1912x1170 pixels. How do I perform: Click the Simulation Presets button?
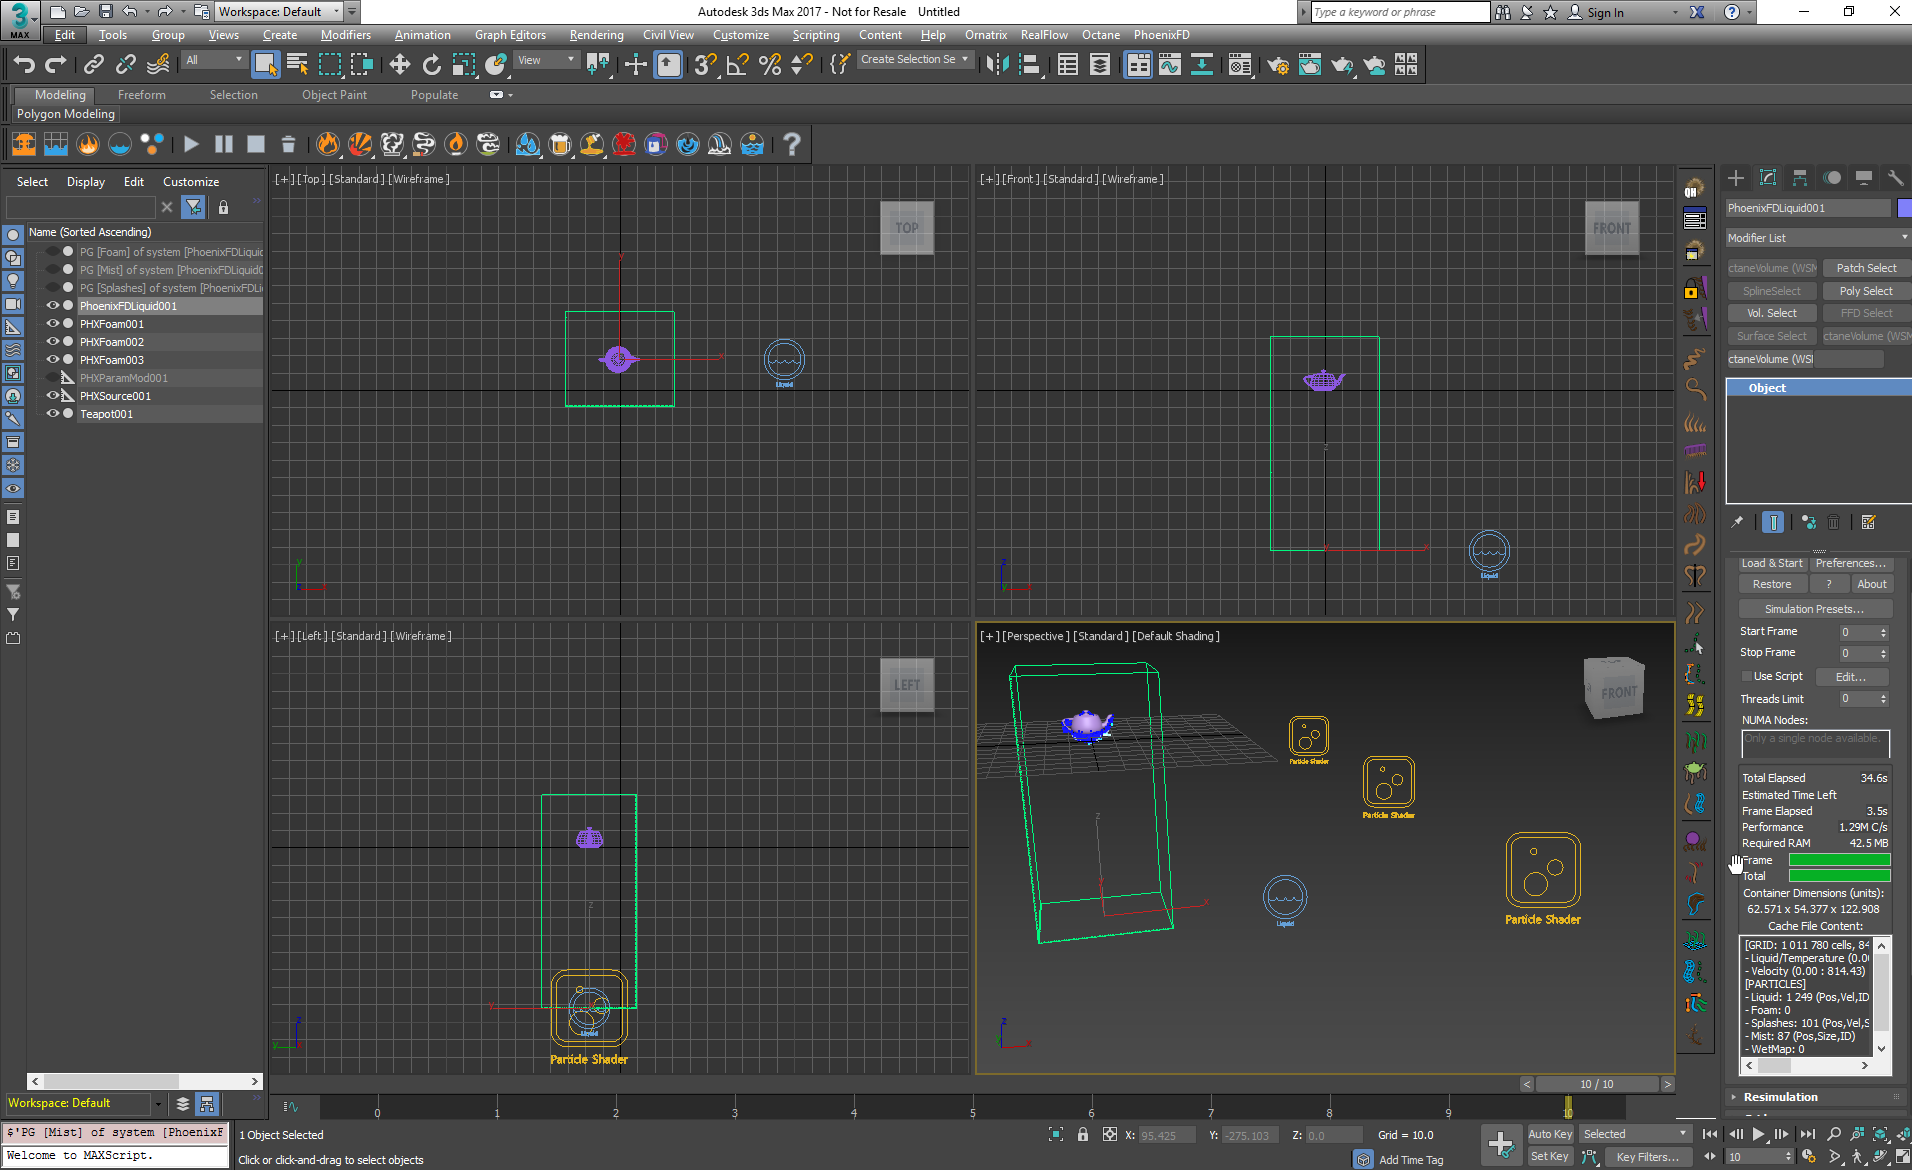[x=1814, y=609]
